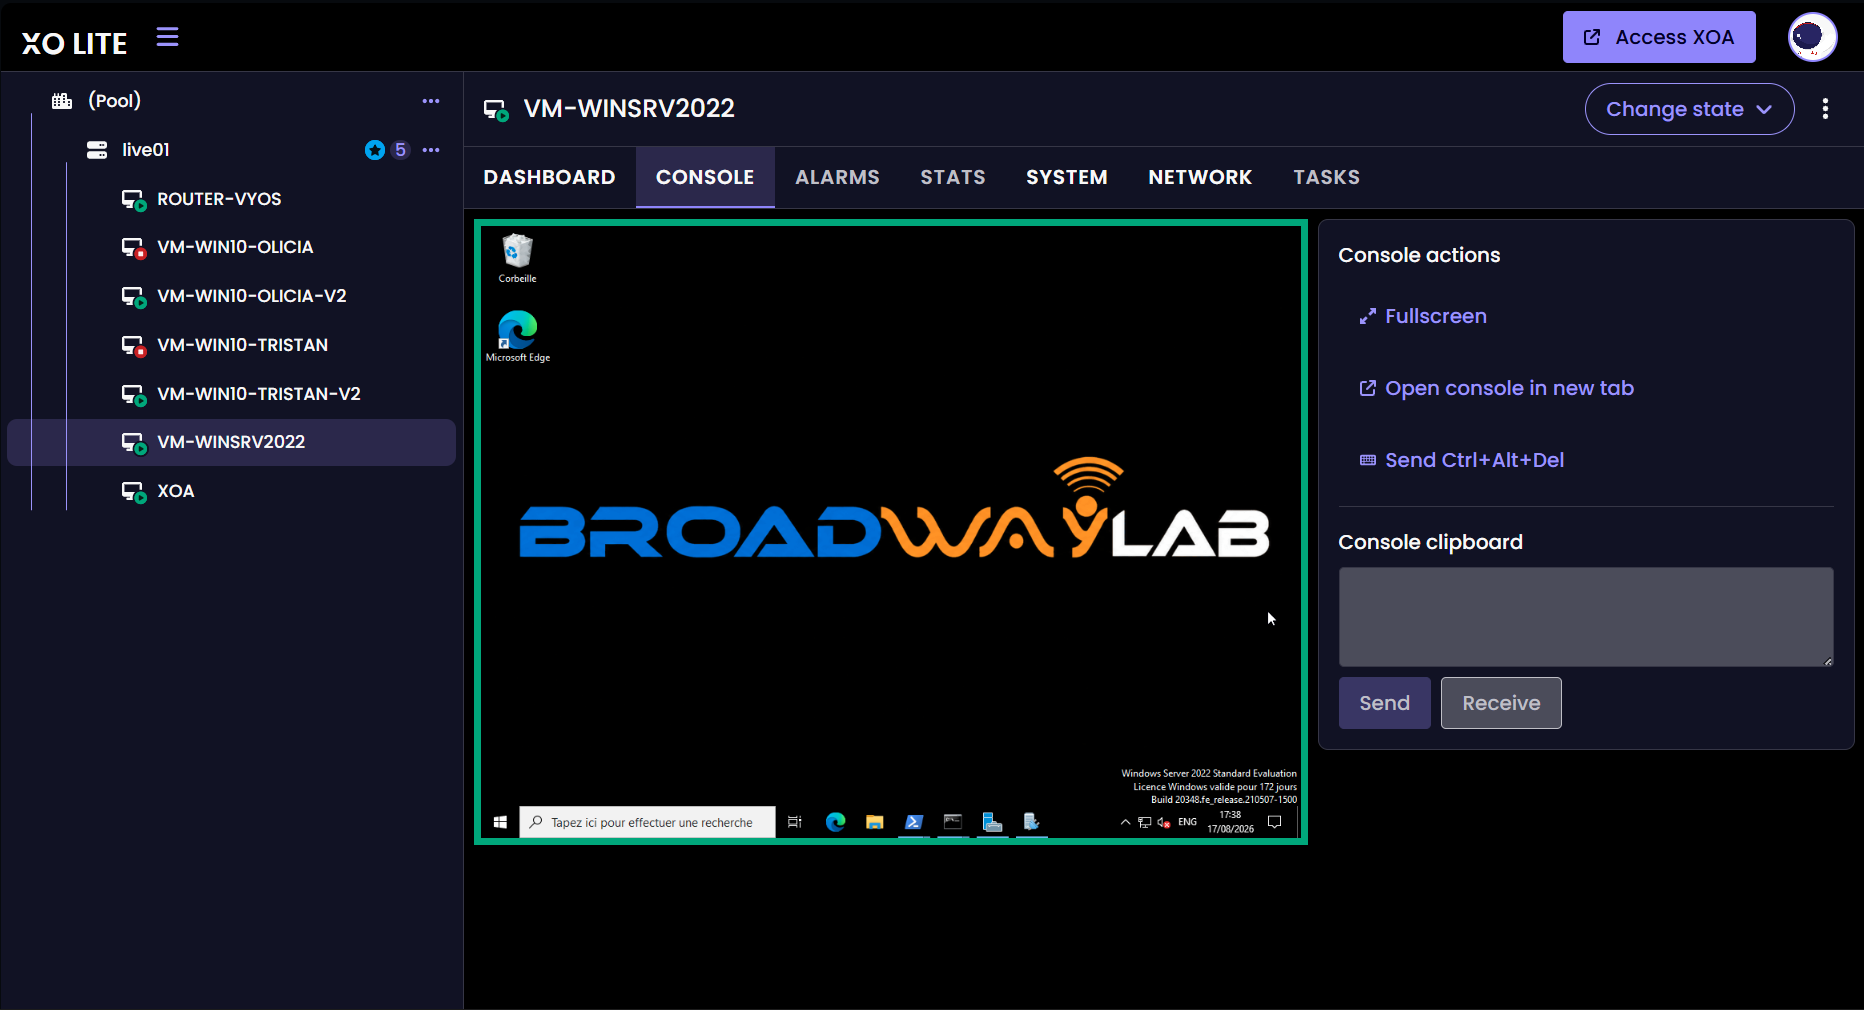Open the Windows notification center icon
The width and height of the screenshot is (1864, 1010).
(x=1274, y=822)
